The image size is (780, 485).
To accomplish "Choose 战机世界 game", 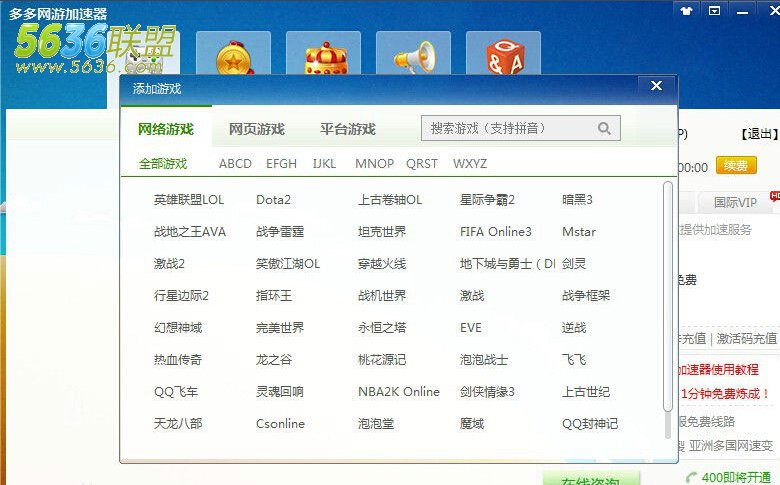I will pos(382,296).
